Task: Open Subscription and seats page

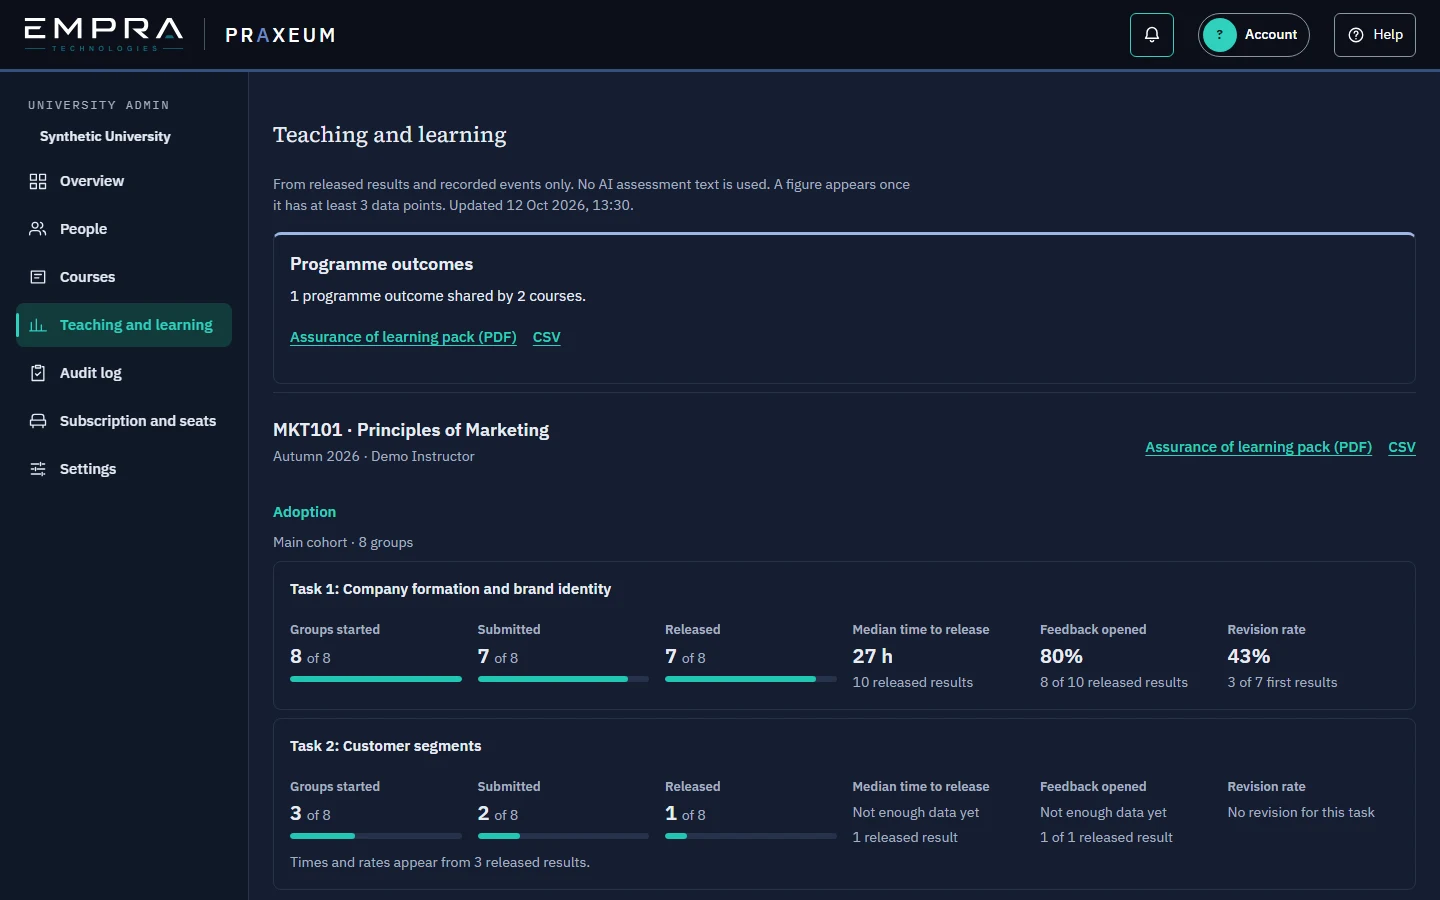Action: 124,421
